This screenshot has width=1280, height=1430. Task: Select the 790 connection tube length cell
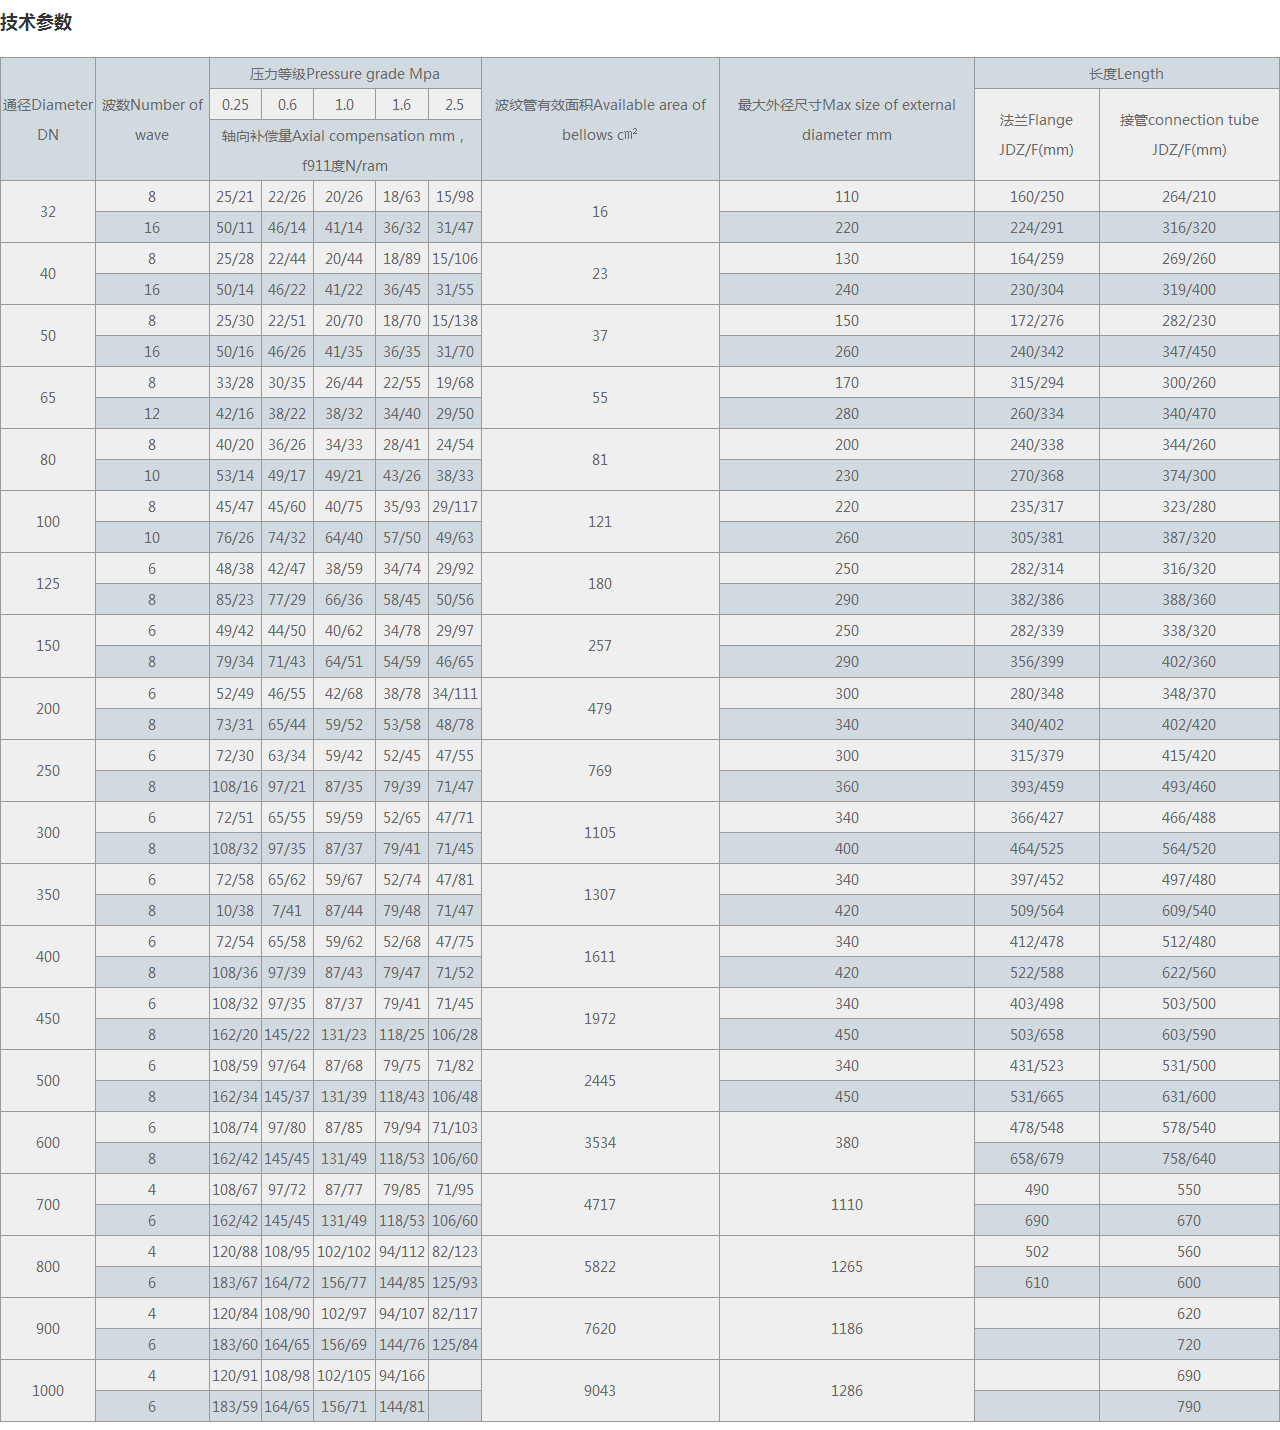tap(1189, 1407)
